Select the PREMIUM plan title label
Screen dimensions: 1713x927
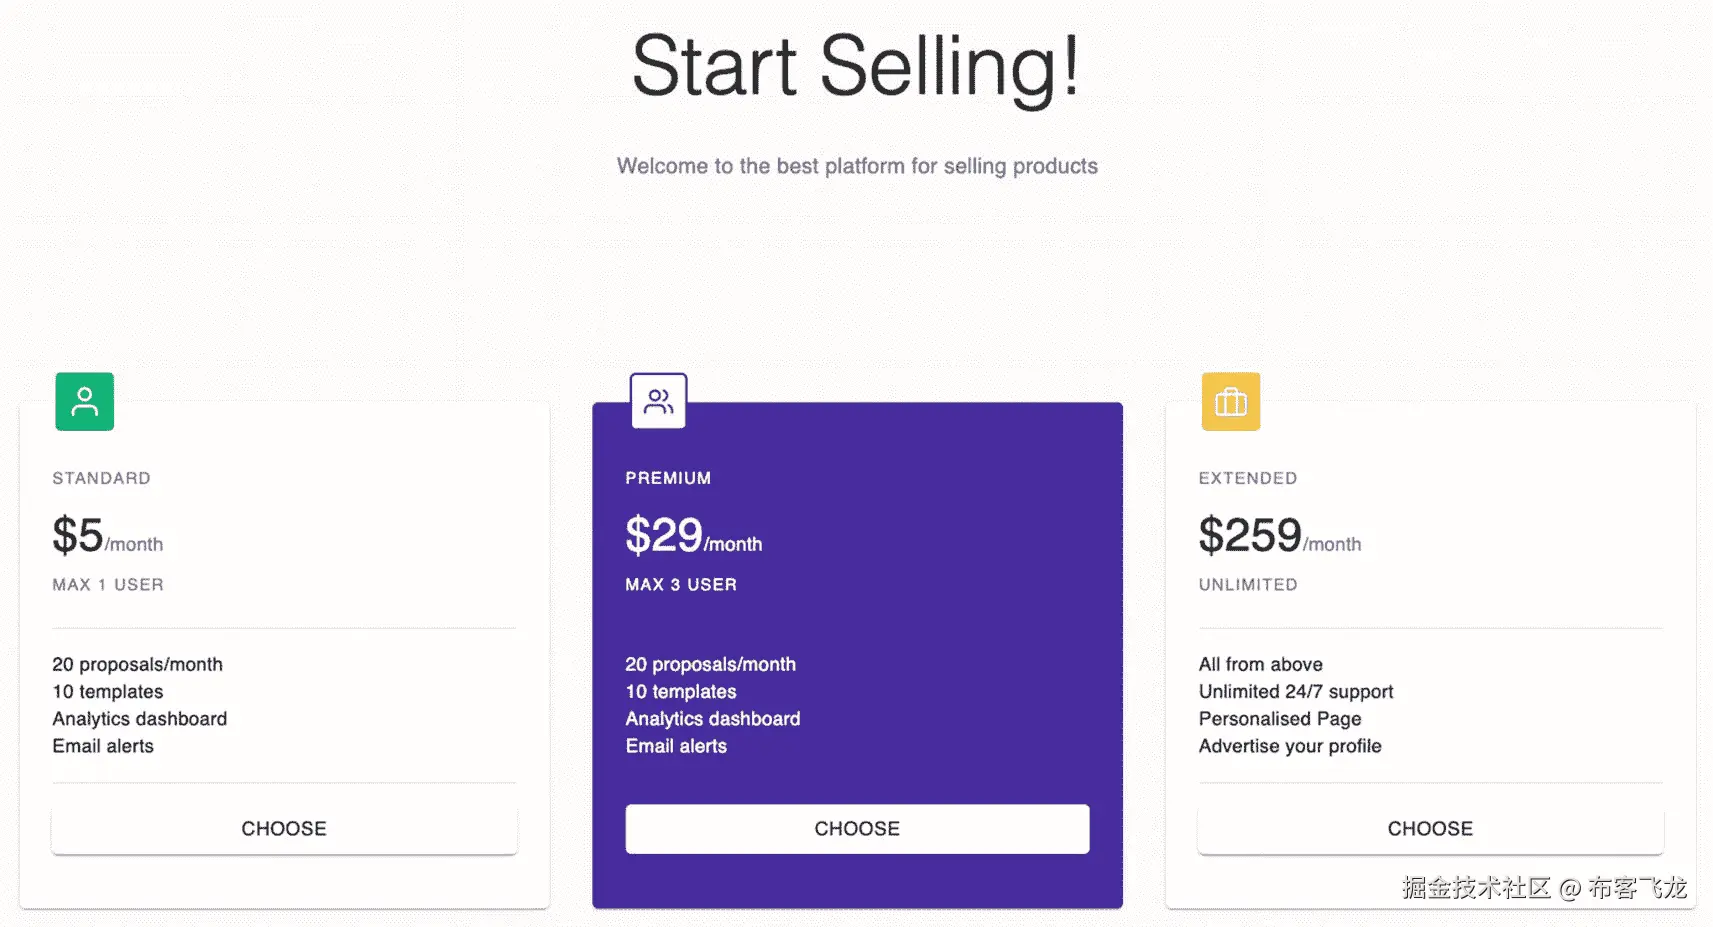tap(668, 478)
